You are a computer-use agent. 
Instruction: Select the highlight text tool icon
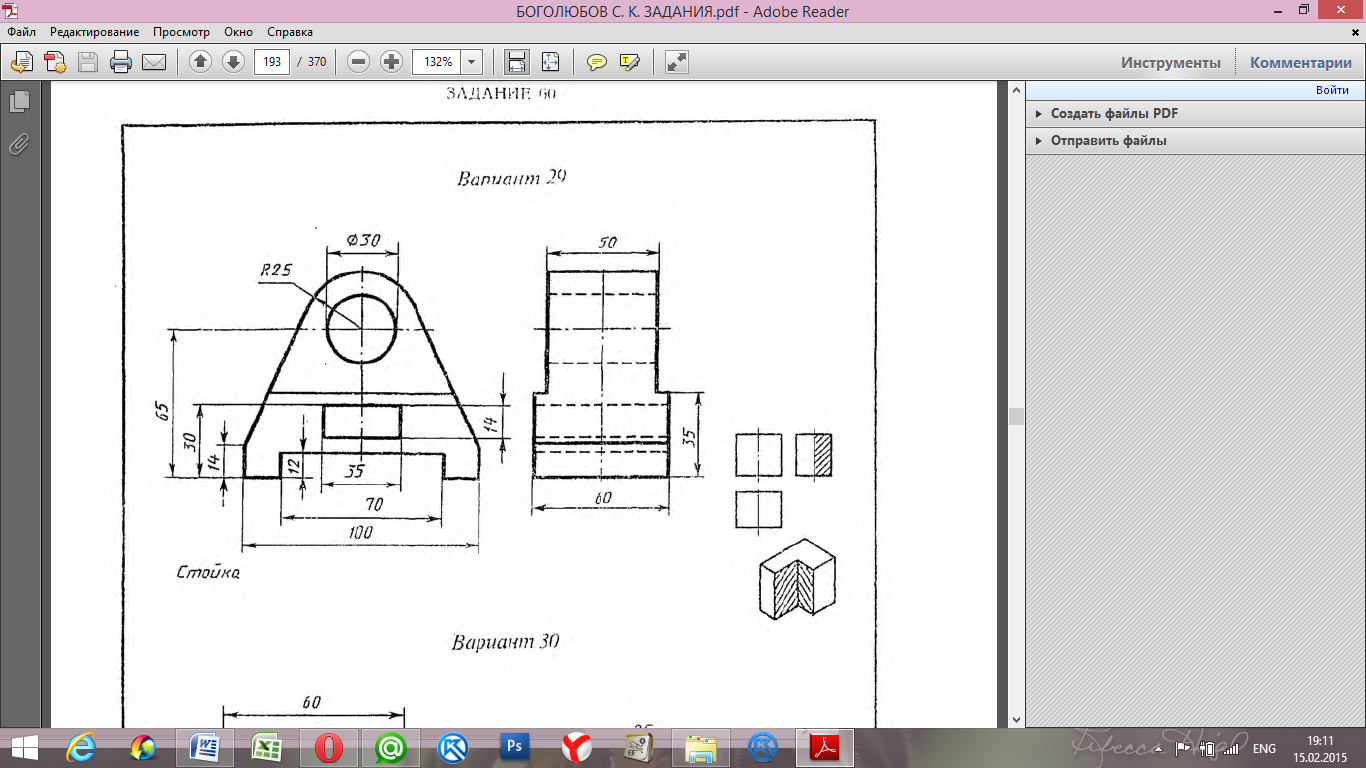(630, 62)
